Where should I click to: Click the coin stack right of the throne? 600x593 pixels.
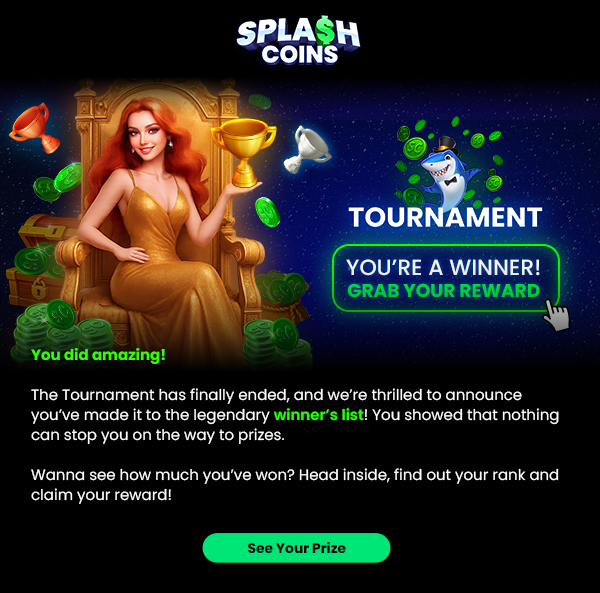[276, 342]
